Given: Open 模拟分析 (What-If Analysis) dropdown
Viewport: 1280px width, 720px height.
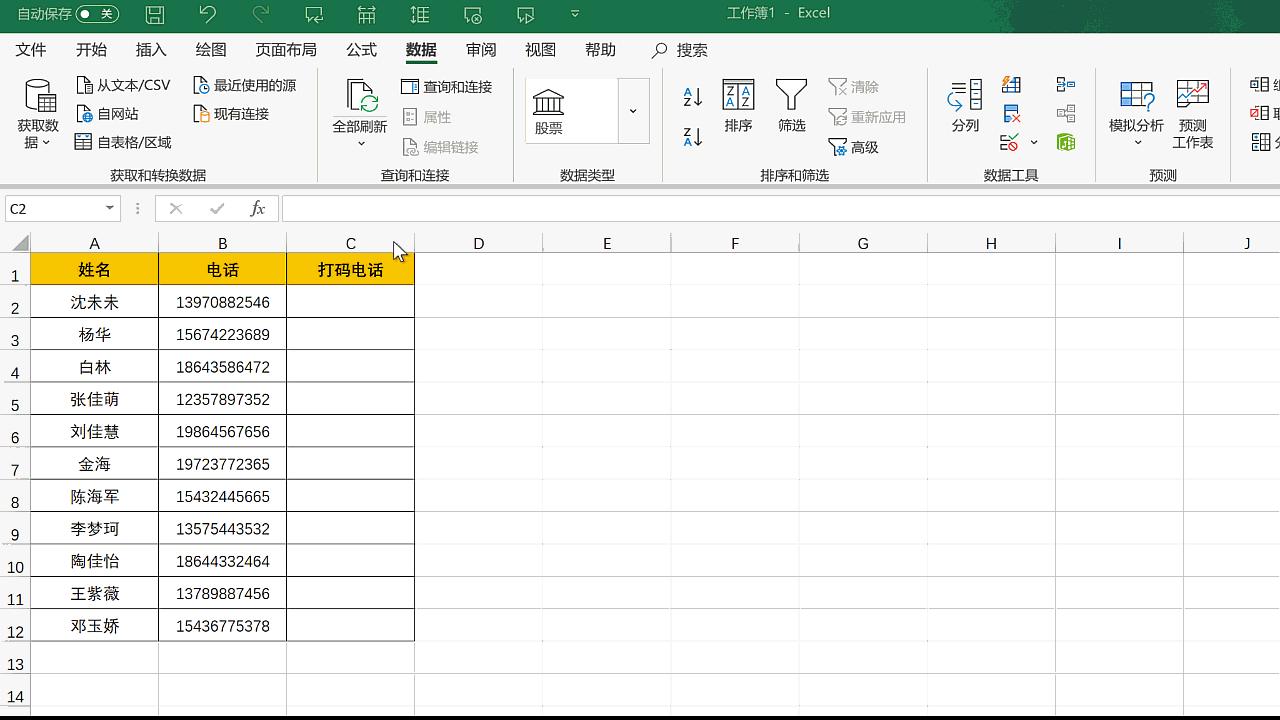Looking at the screenshot, I should pos(1136,114).
